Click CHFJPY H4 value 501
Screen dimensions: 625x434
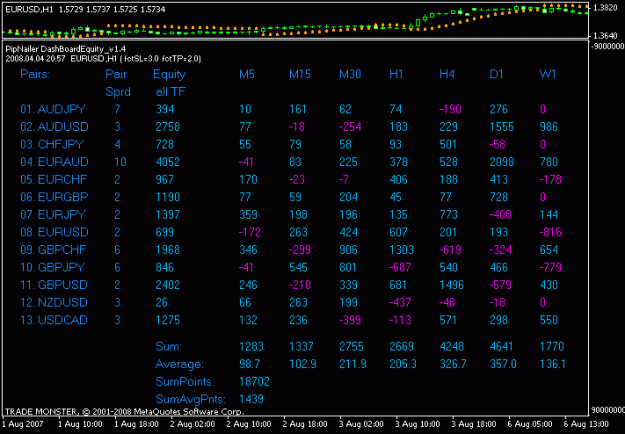(x=448, y=144)
